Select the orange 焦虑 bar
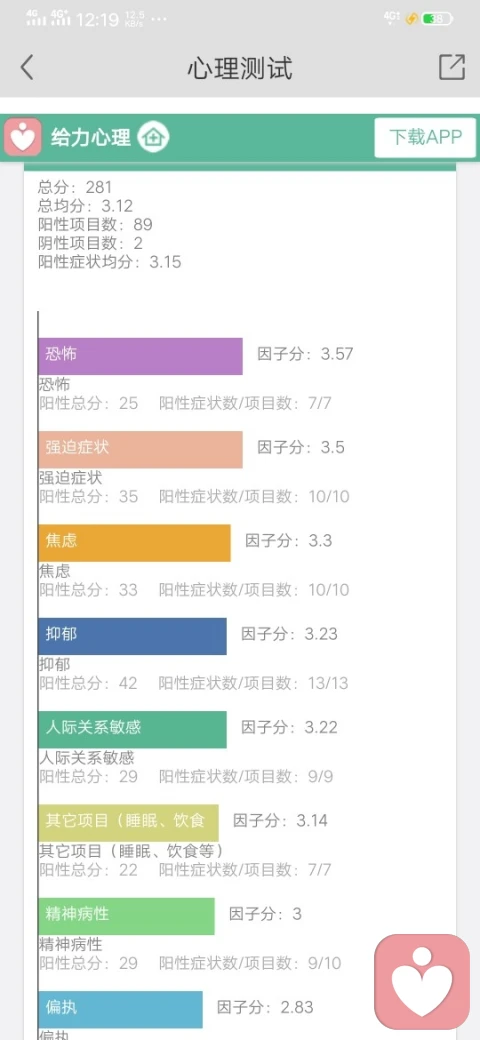This screenshot has width=480, height=1040. (x=134, y=543)
